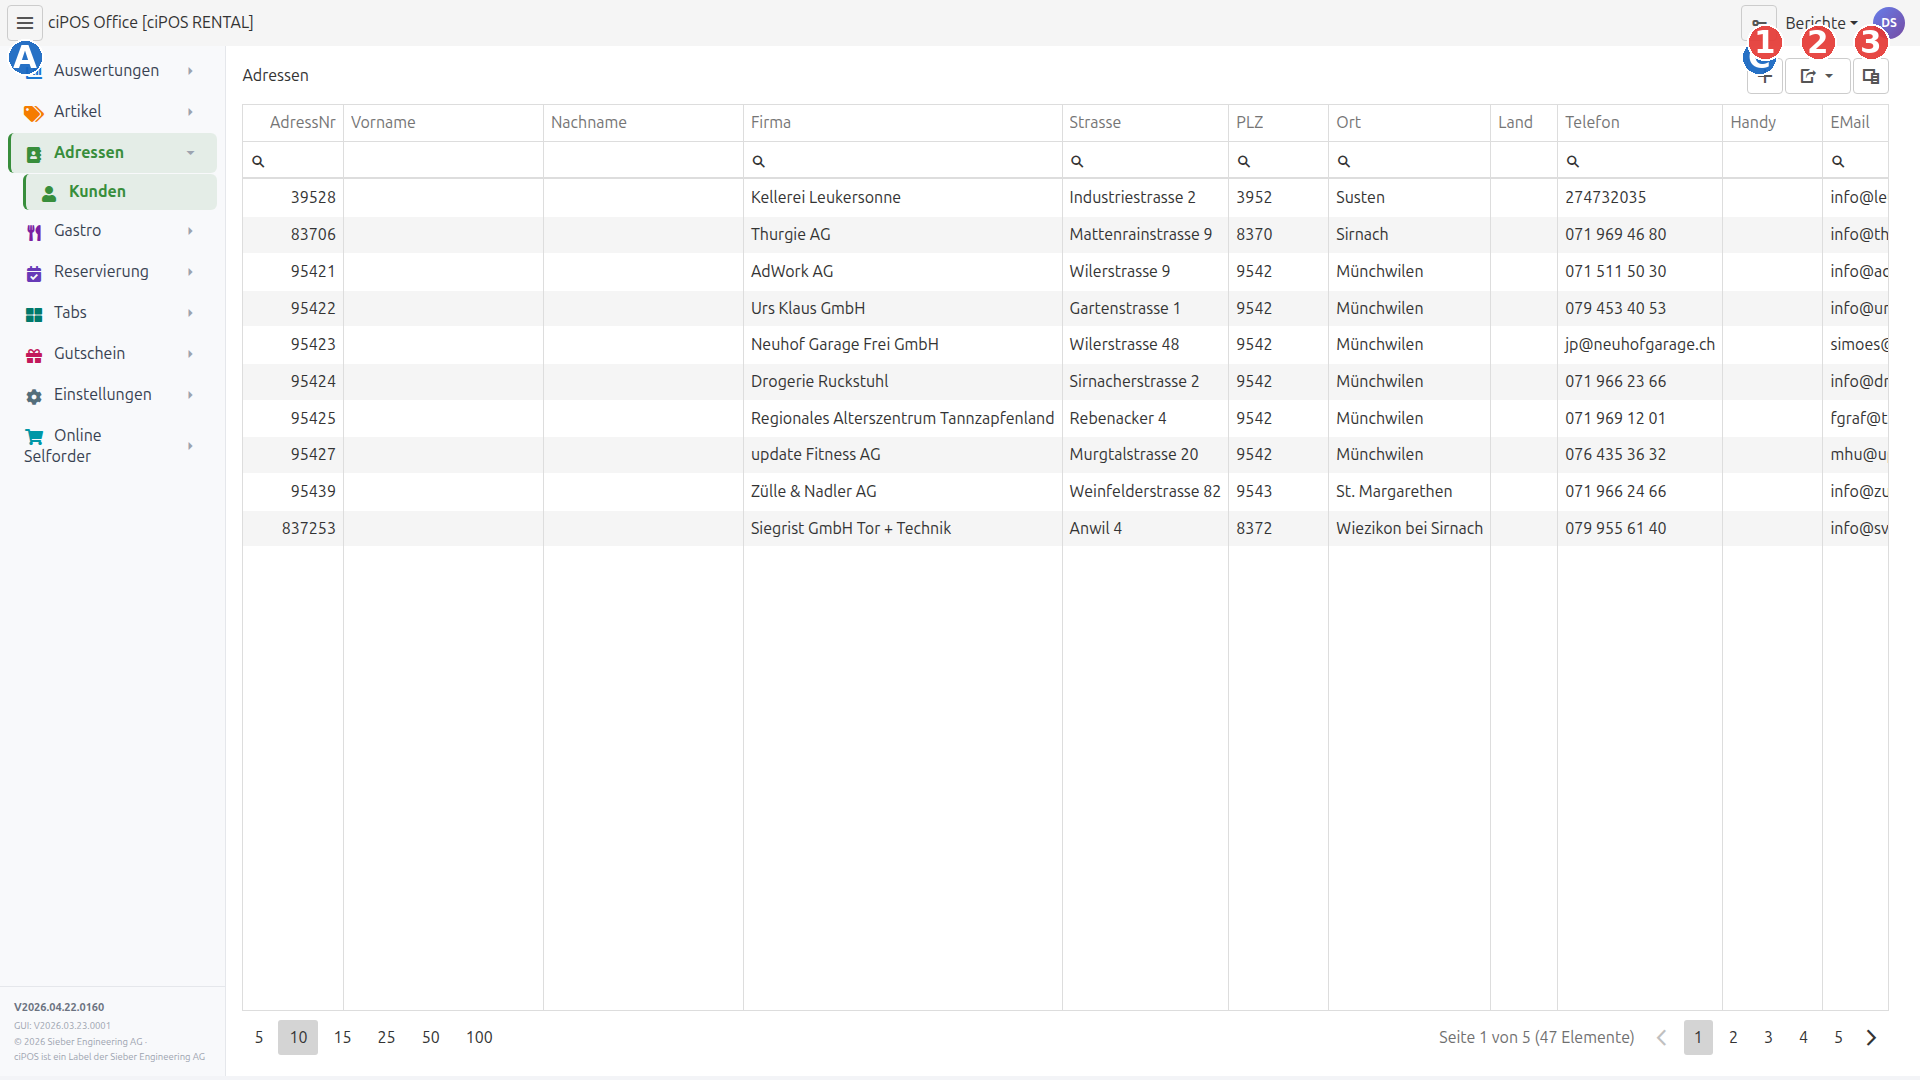Go to the previous page arrow

[x=1662, y=1038]
